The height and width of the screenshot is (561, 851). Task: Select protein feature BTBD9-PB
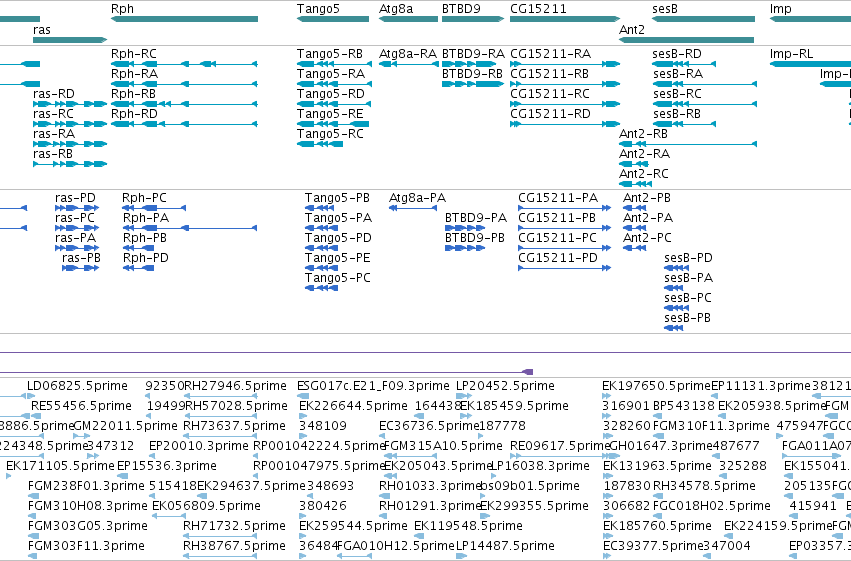coord(465,248)
